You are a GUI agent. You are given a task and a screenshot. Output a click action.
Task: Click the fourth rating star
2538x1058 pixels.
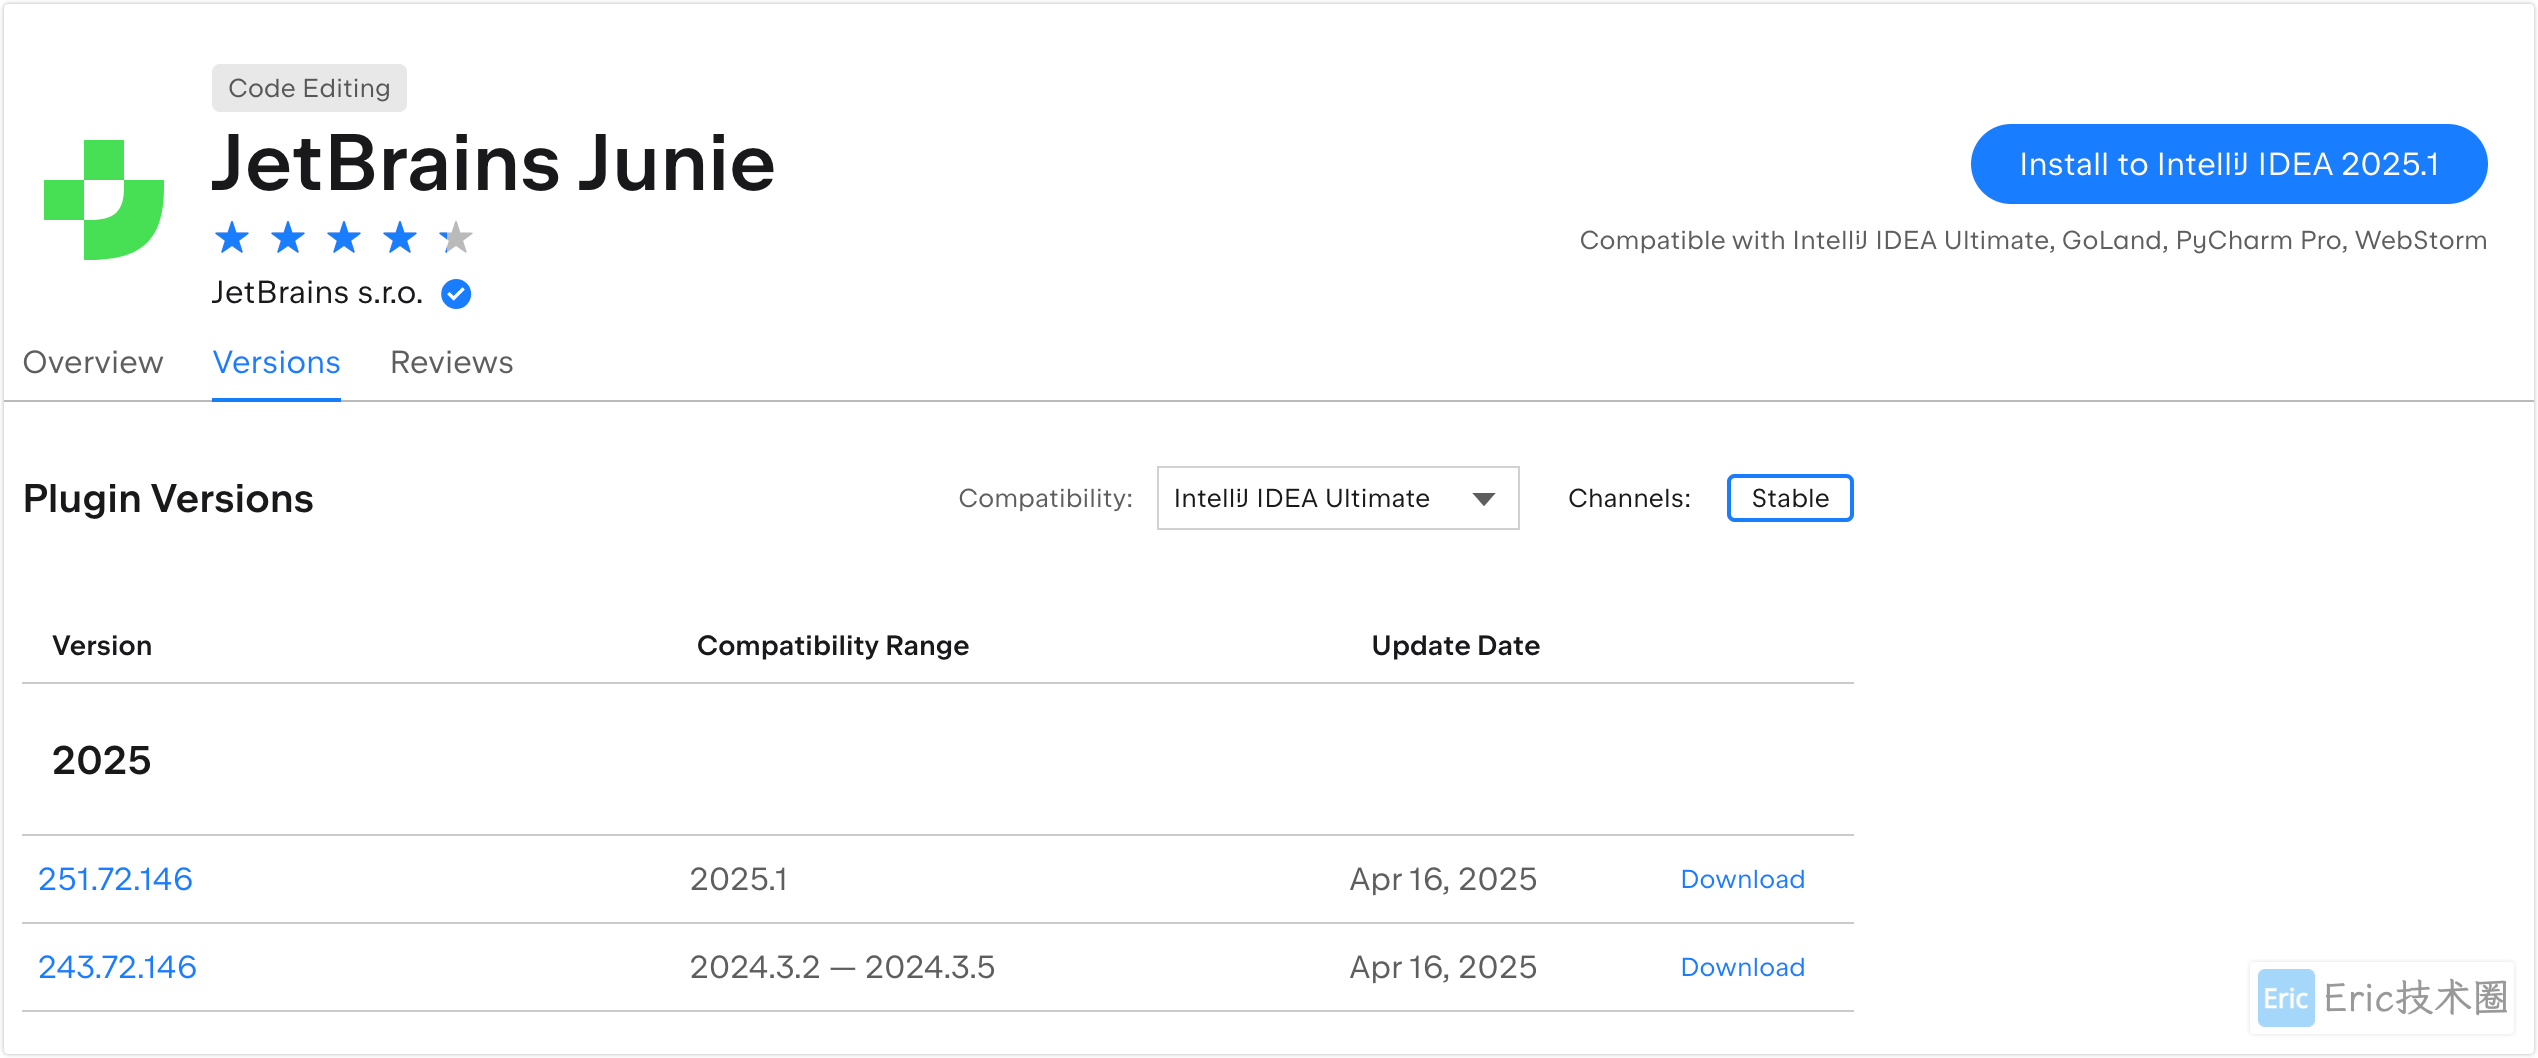pyautogui.click(x=401, y=238)
